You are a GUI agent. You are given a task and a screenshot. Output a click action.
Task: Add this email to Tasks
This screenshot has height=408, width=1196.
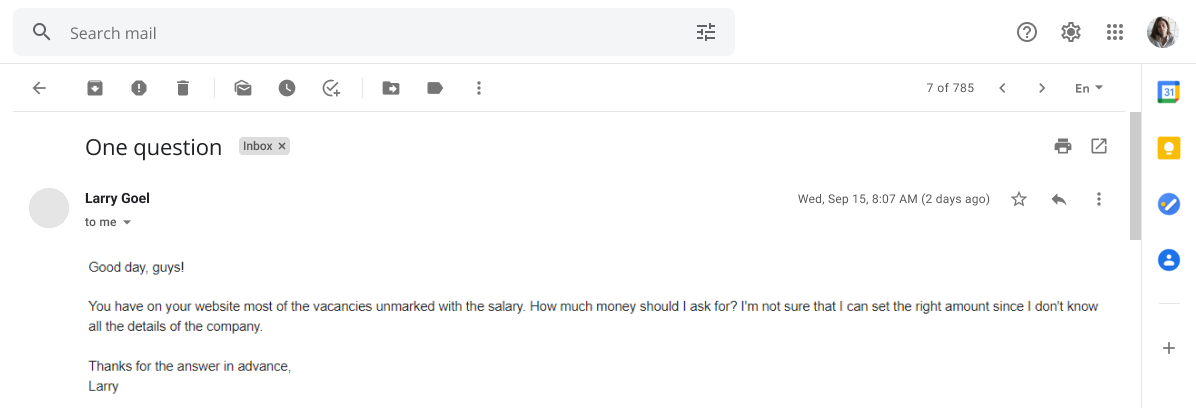click(331, 88)
